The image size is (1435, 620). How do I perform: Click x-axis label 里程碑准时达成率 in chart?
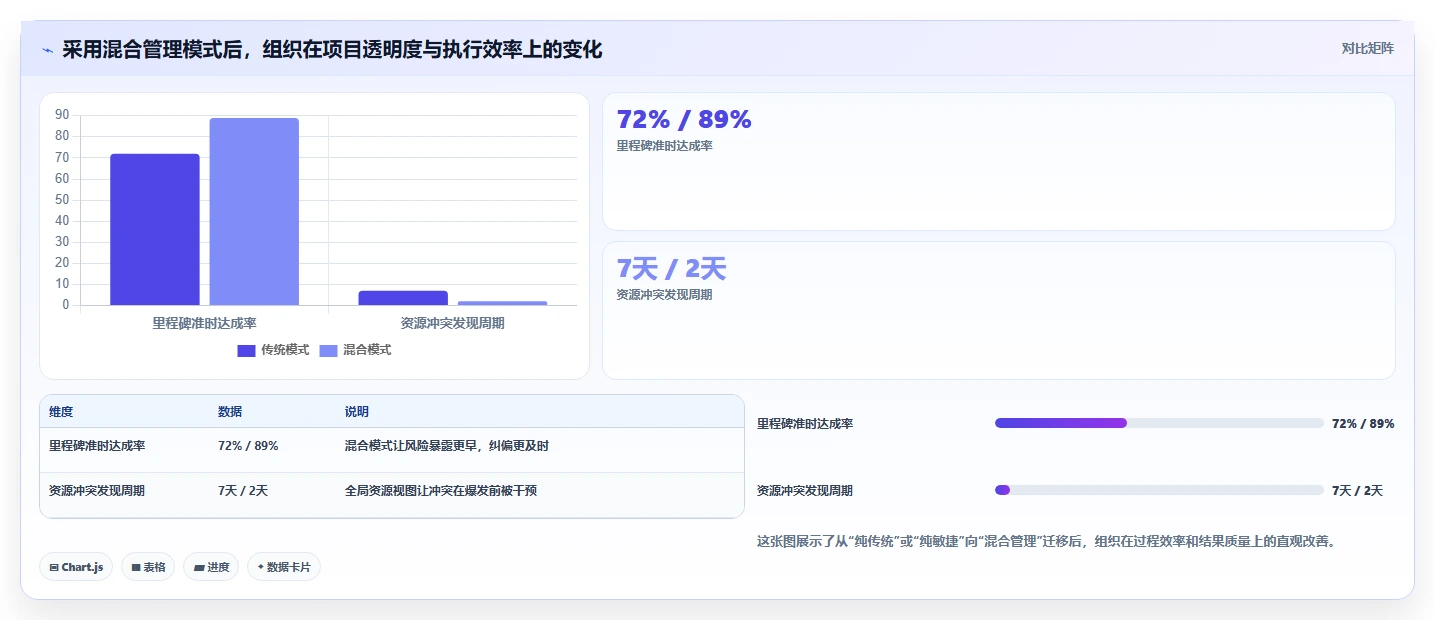point(204,324)
